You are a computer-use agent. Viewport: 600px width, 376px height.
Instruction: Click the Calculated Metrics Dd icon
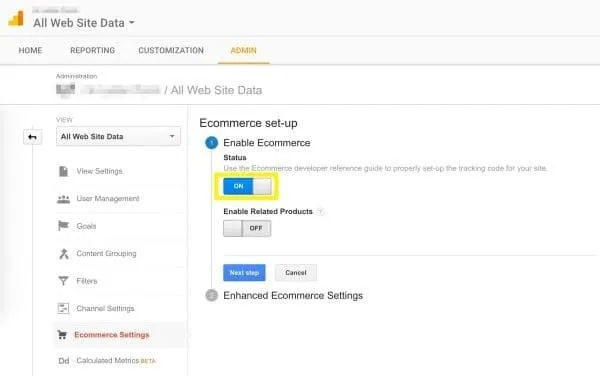64,361
